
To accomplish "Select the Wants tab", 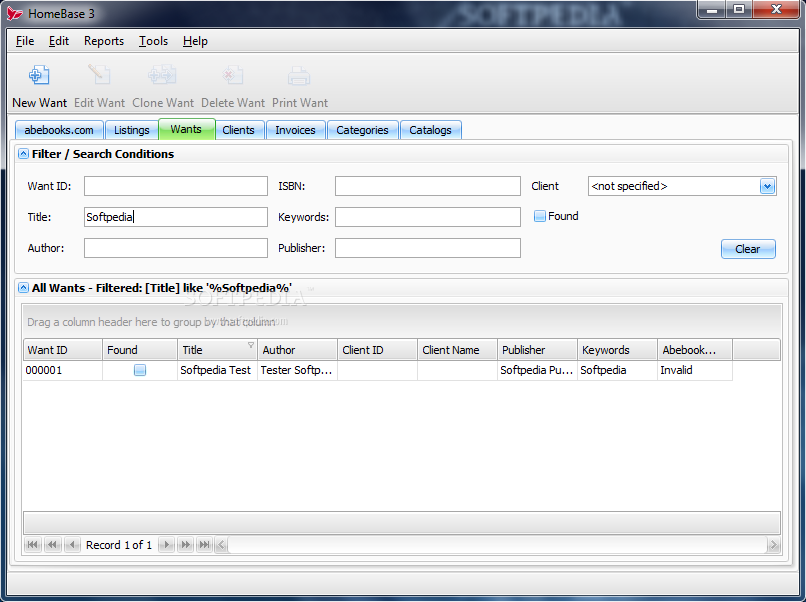I will click(x=186, y=129).
